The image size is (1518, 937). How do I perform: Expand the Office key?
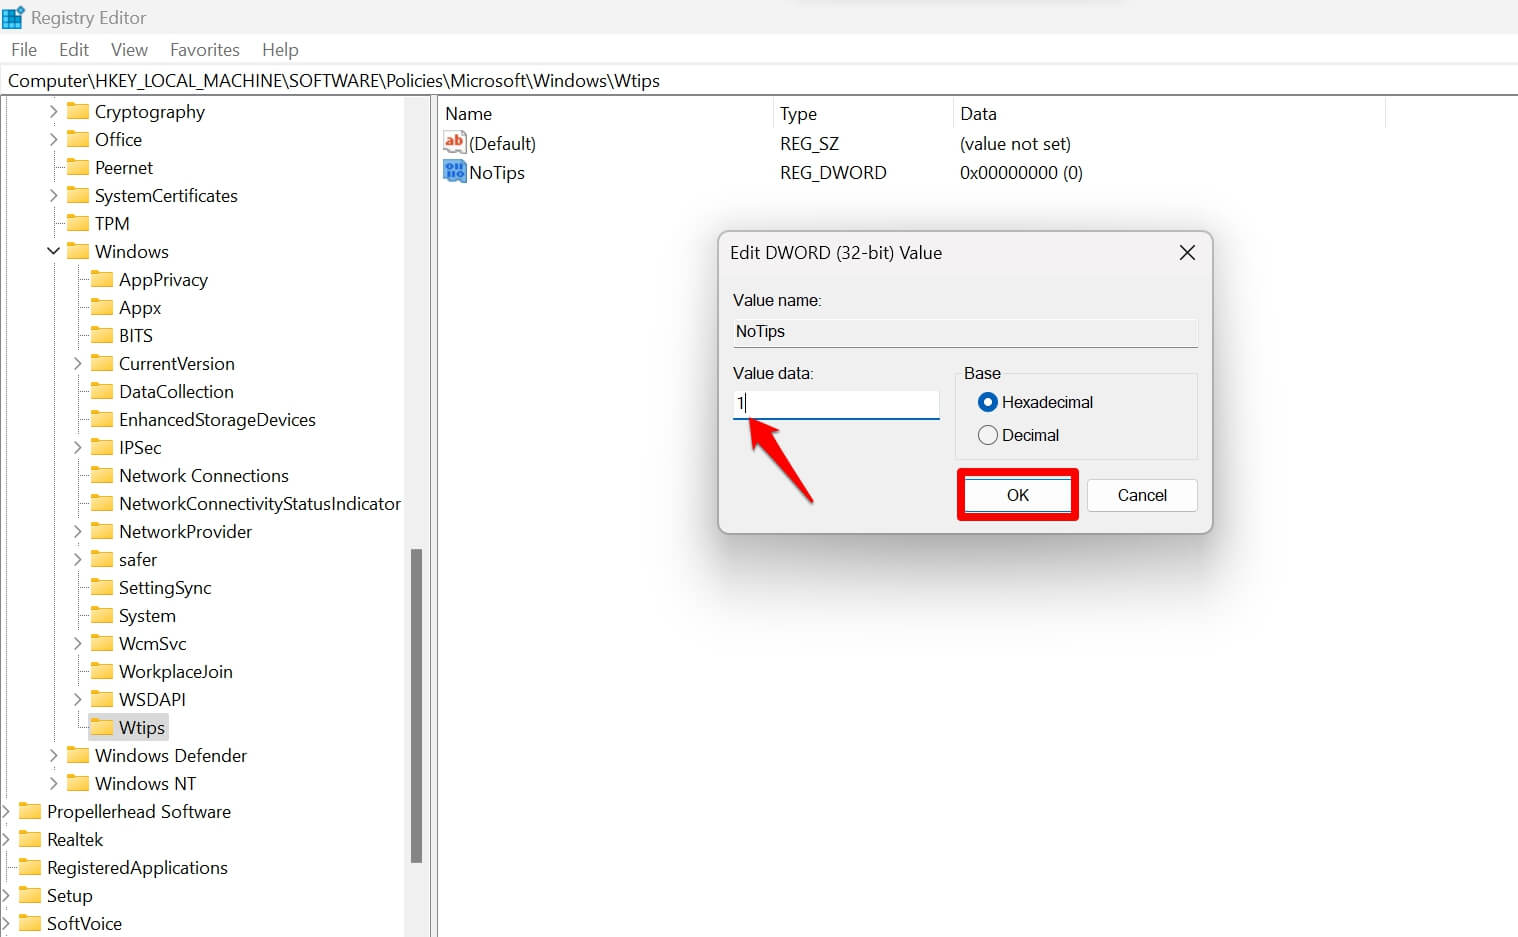[x=54, y=139]
